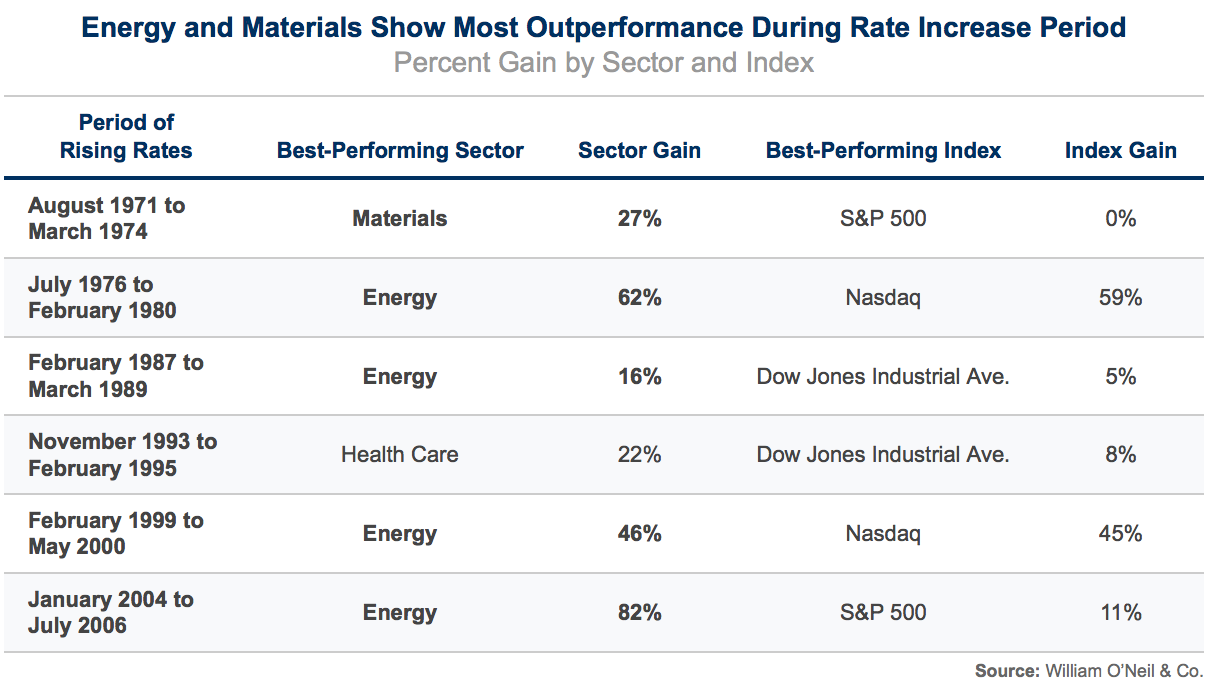Select the Index Gain column header
The width and height of the screenshot is (1216, 692).
click(1120, 151)
